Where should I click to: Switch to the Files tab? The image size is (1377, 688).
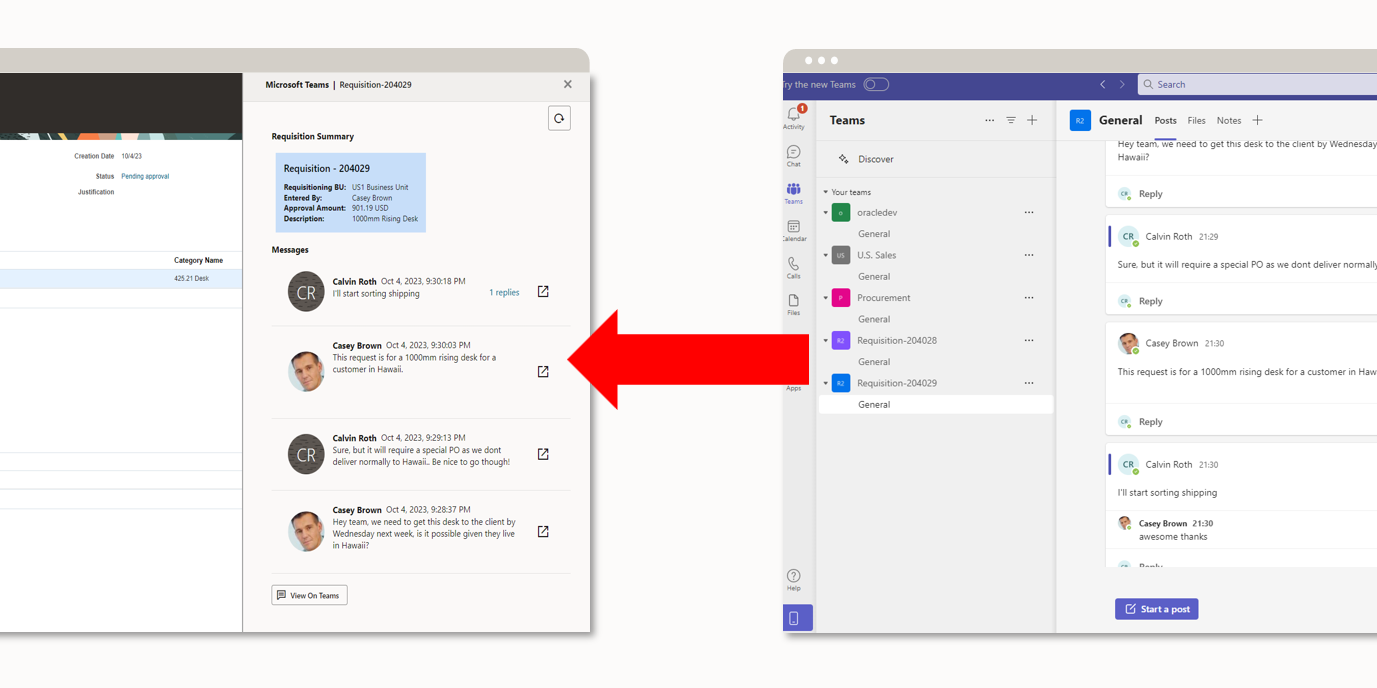pyautogui.click(x=1196, y=121)
